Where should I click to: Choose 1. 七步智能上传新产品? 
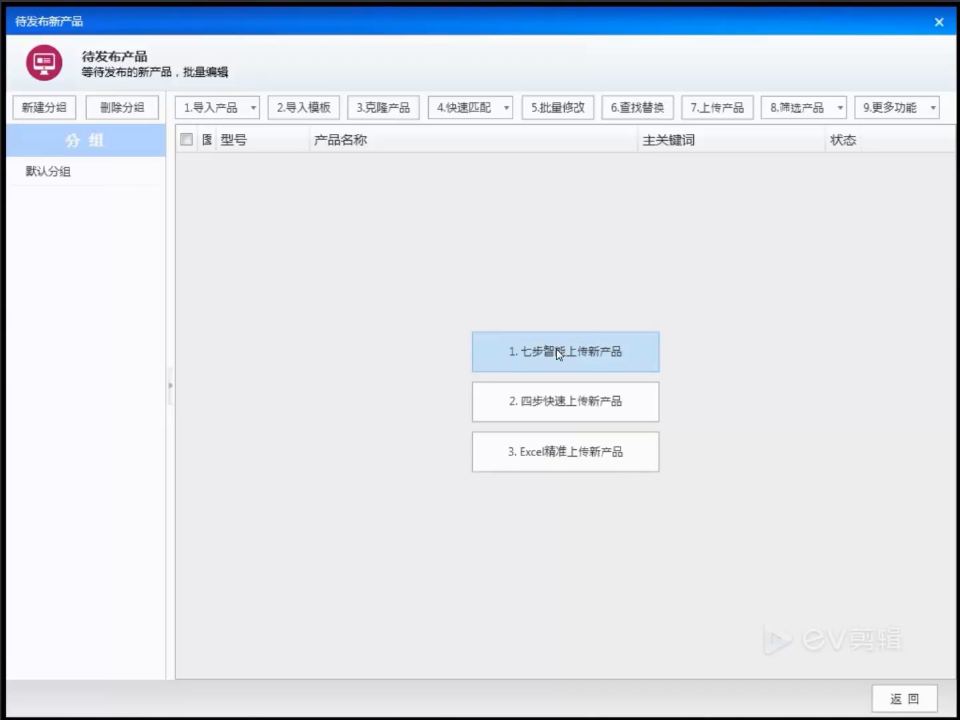click(566, 352)
